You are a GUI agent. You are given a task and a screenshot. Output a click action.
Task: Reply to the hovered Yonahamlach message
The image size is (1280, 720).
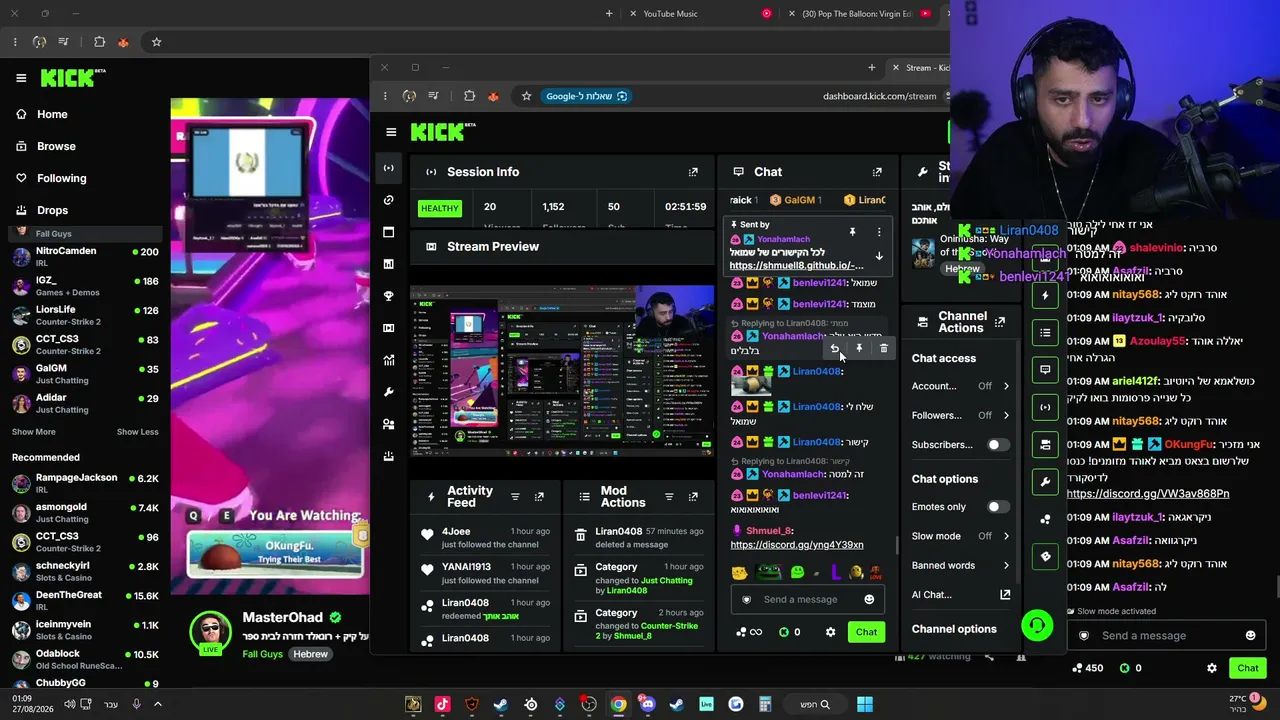(x=834, y=348)
